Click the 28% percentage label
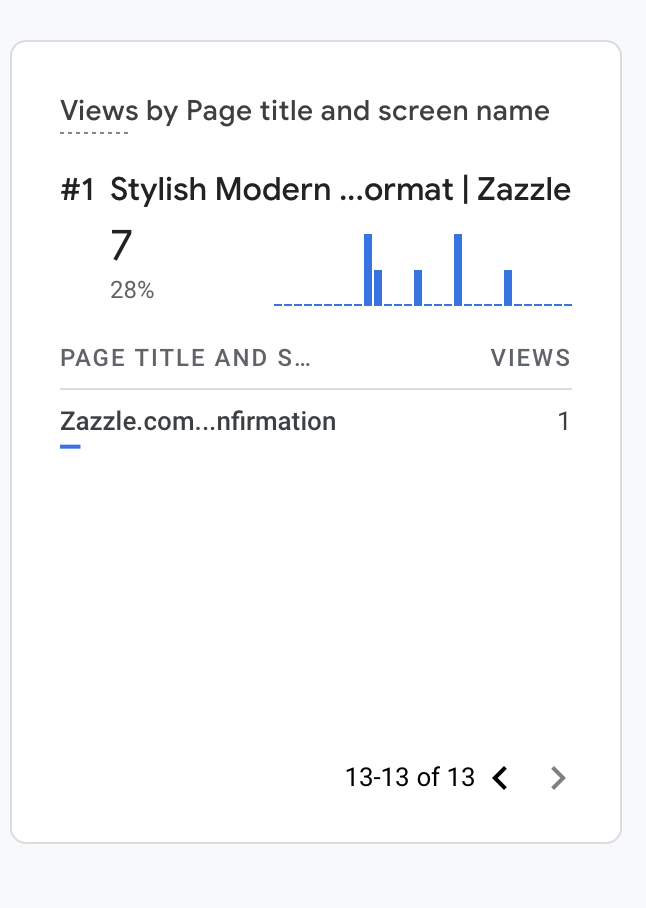 132,290
